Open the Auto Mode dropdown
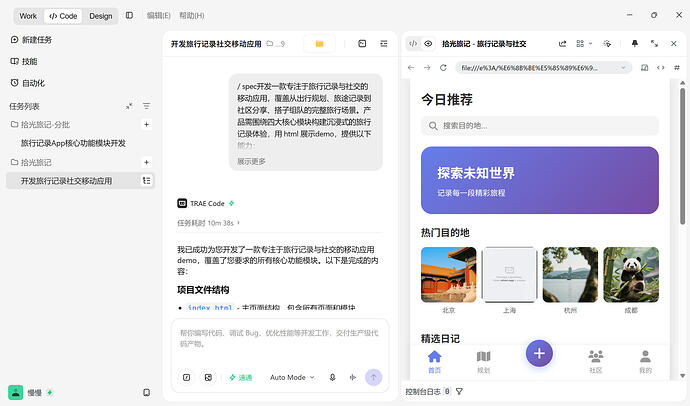 point(292,377)
